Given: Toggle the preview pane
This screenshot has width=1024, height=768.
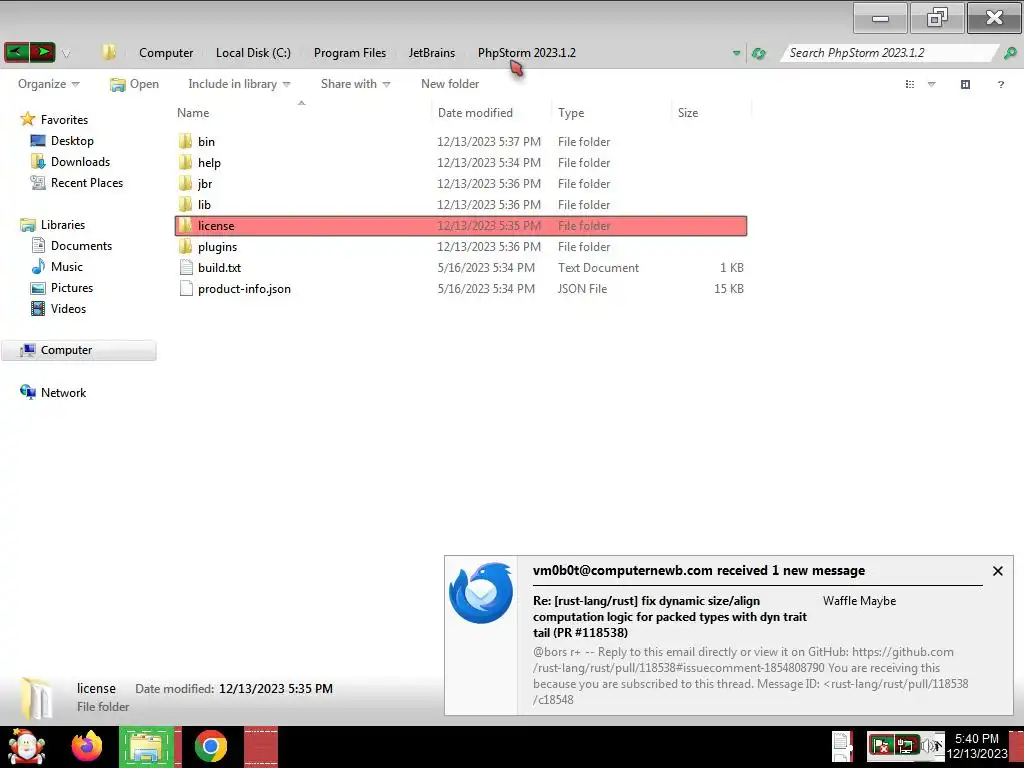Looking at the screenshot, I should (x=965, y=84).
